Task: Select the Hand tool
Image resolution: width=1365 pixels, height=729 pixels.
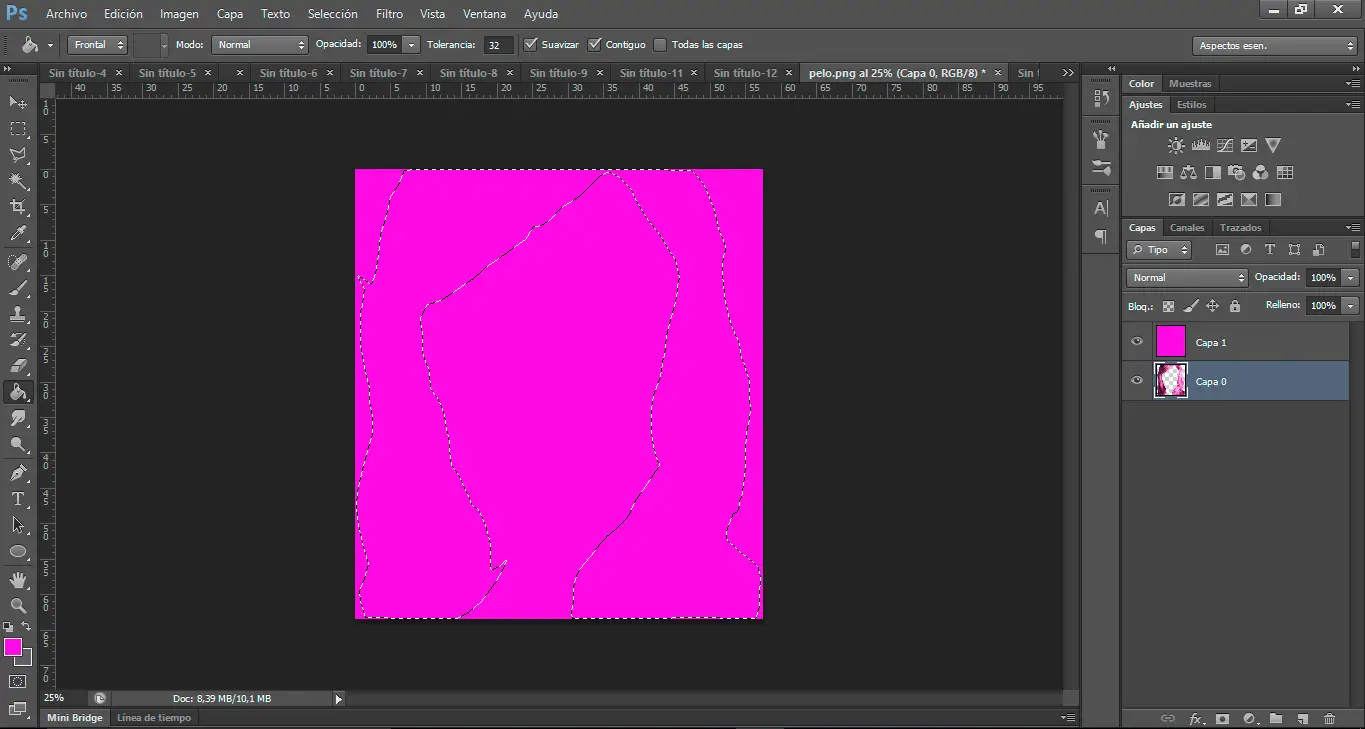Action: pos(18,580)
